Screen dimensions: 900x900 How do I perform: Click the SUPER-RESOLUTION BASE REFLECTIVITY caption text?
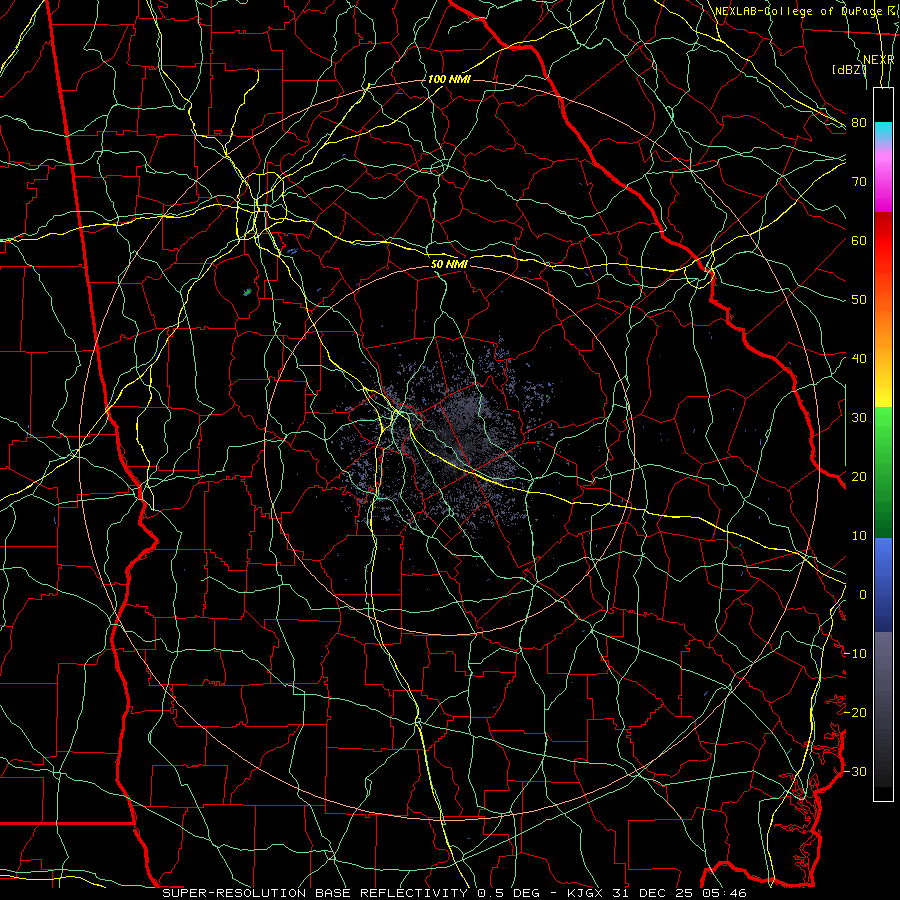click(315, 893)
